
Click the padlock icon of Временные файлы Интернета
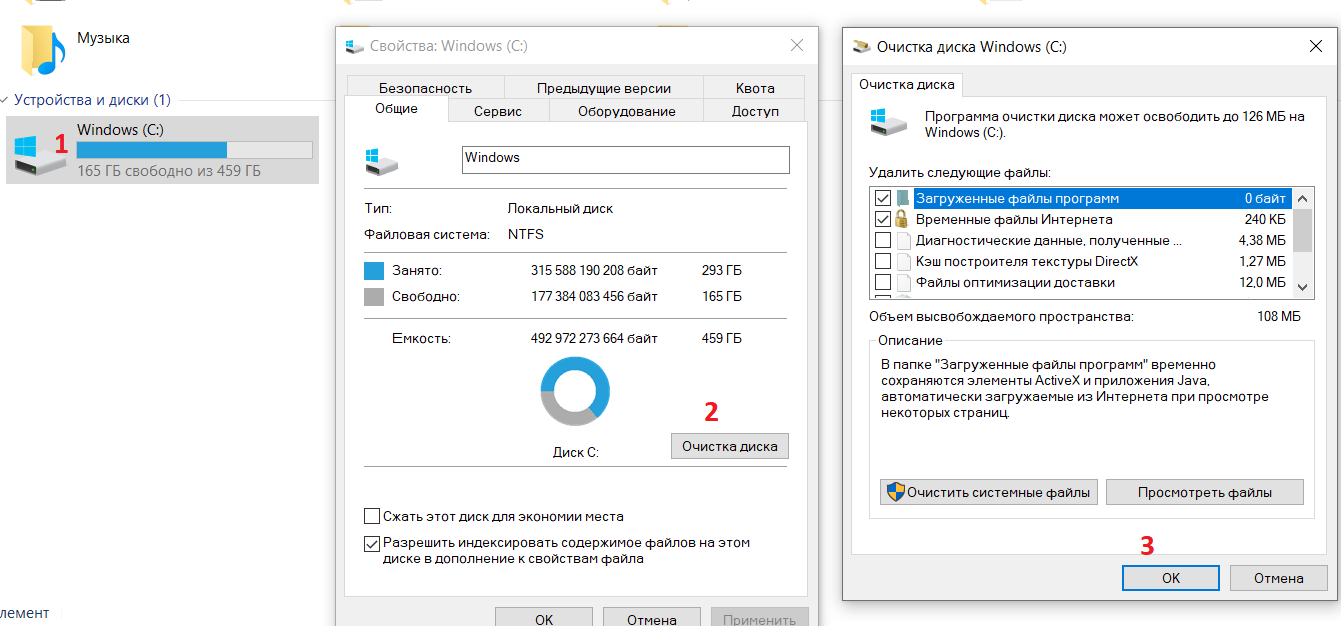coord(902,219)
